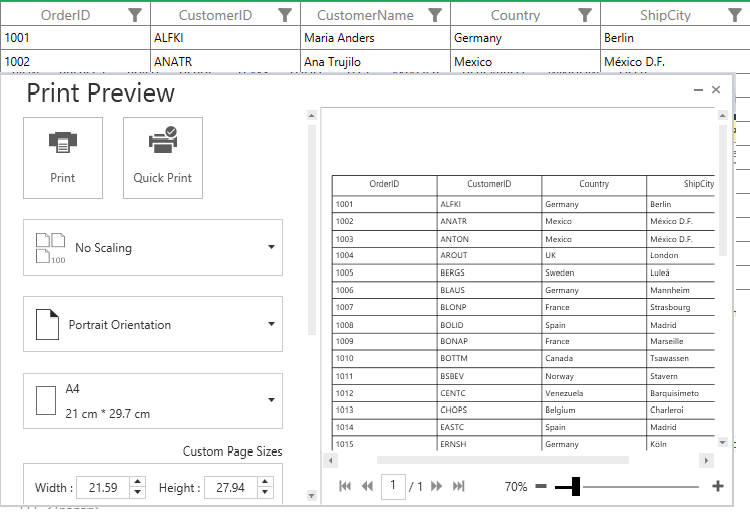Click the Width input field
Image resolution: width=750 pixels, height=522 pixels.
(103, 488)
